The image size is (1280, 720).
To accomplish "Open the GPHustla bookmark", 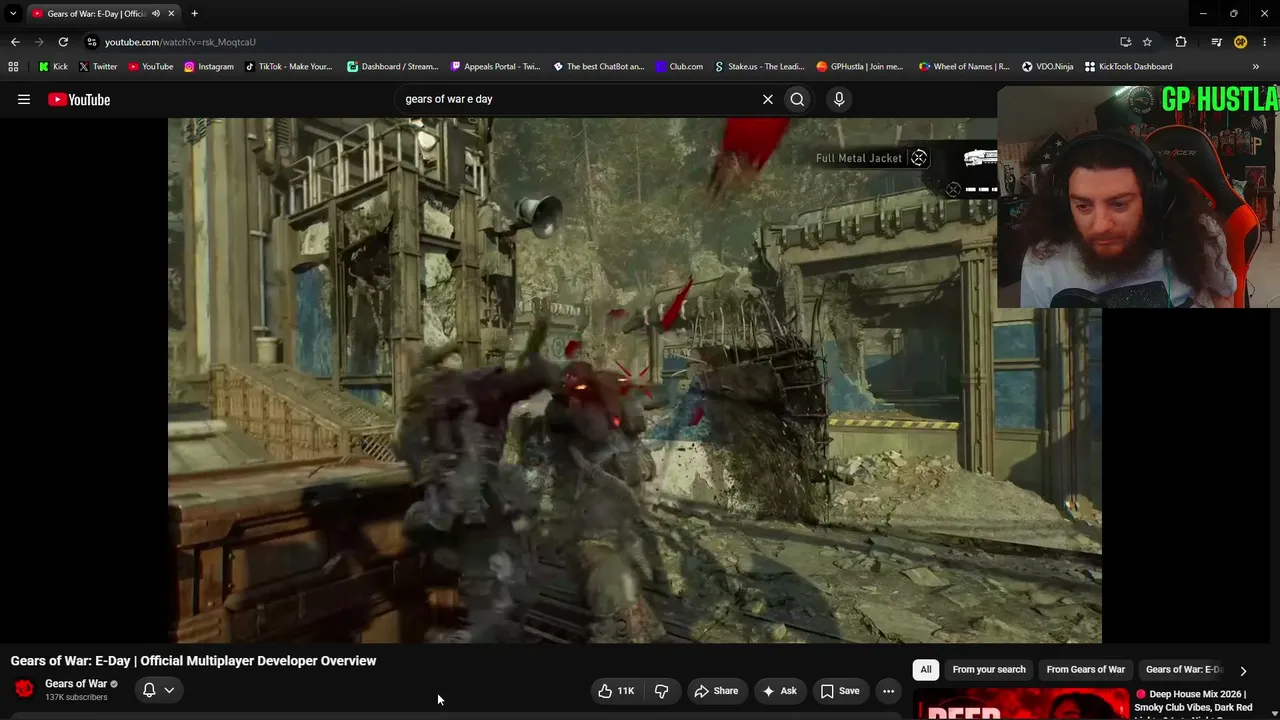I will tap(860, 67).
